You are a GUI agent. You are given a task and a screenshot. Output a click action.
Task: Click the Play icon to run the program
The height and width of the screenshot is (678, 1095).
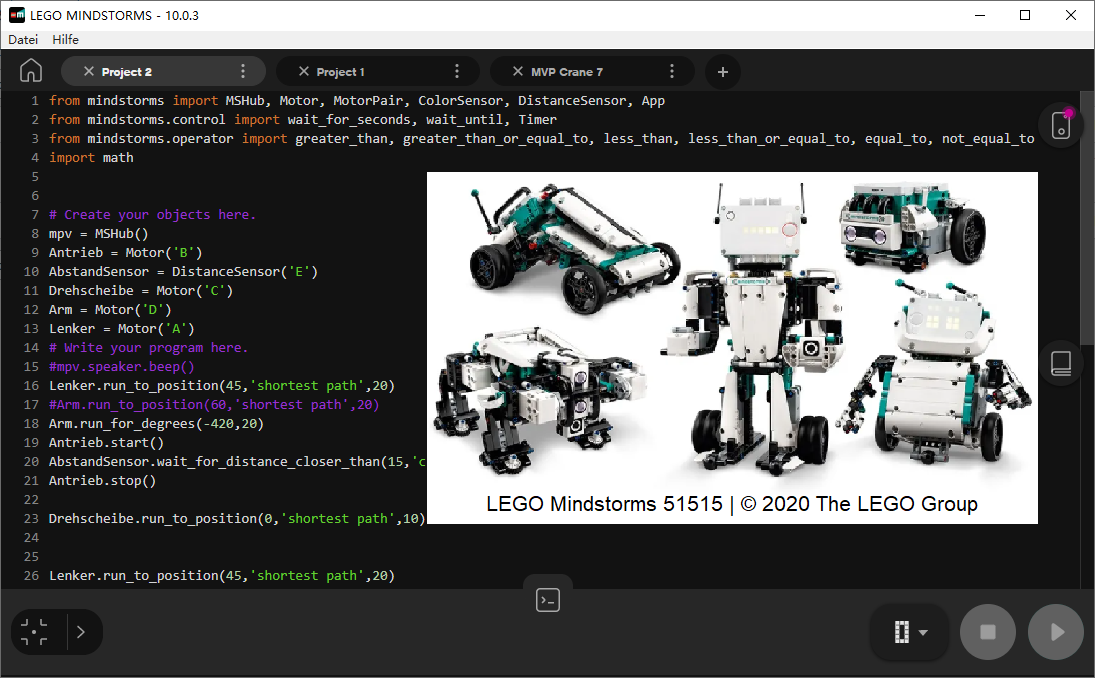[1055, 631]
